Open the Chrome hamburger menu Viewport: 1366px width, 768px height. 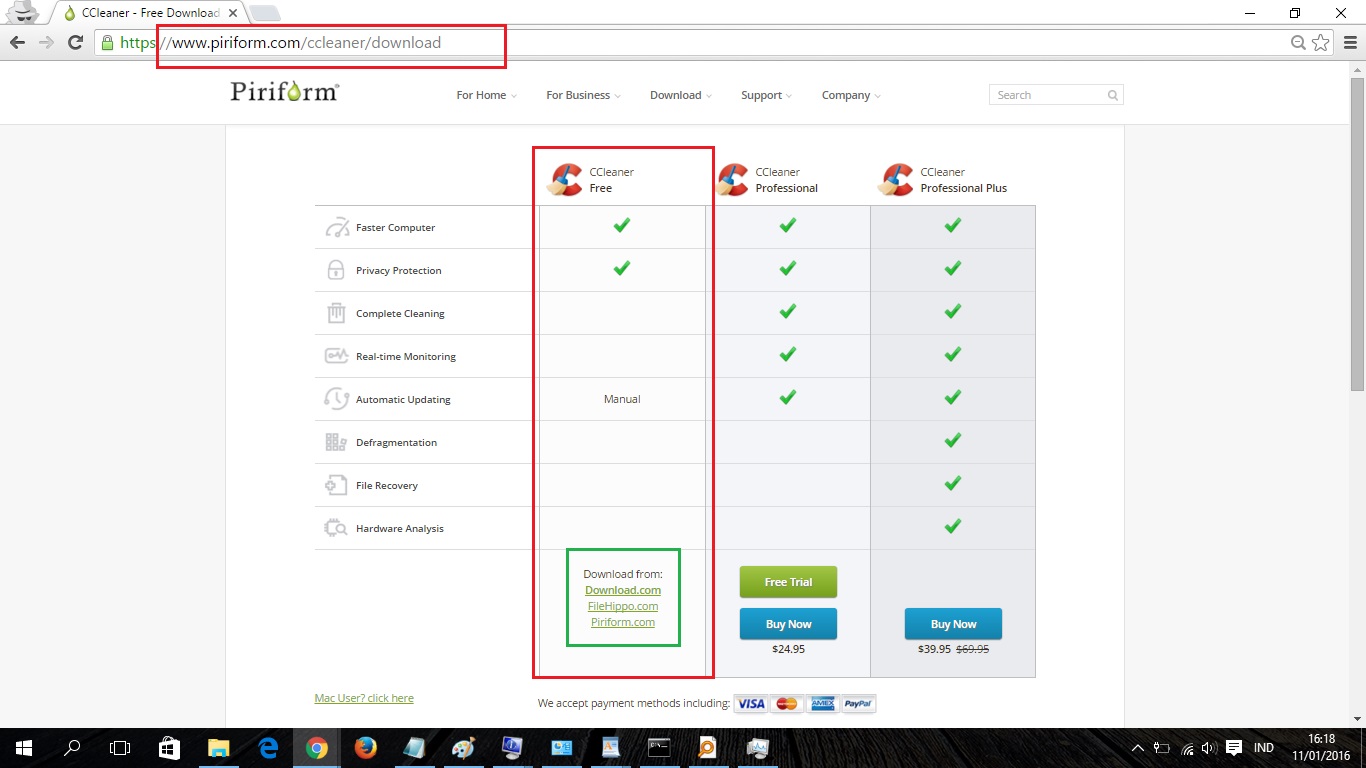pyautogui.click(x=1349, y=42)
